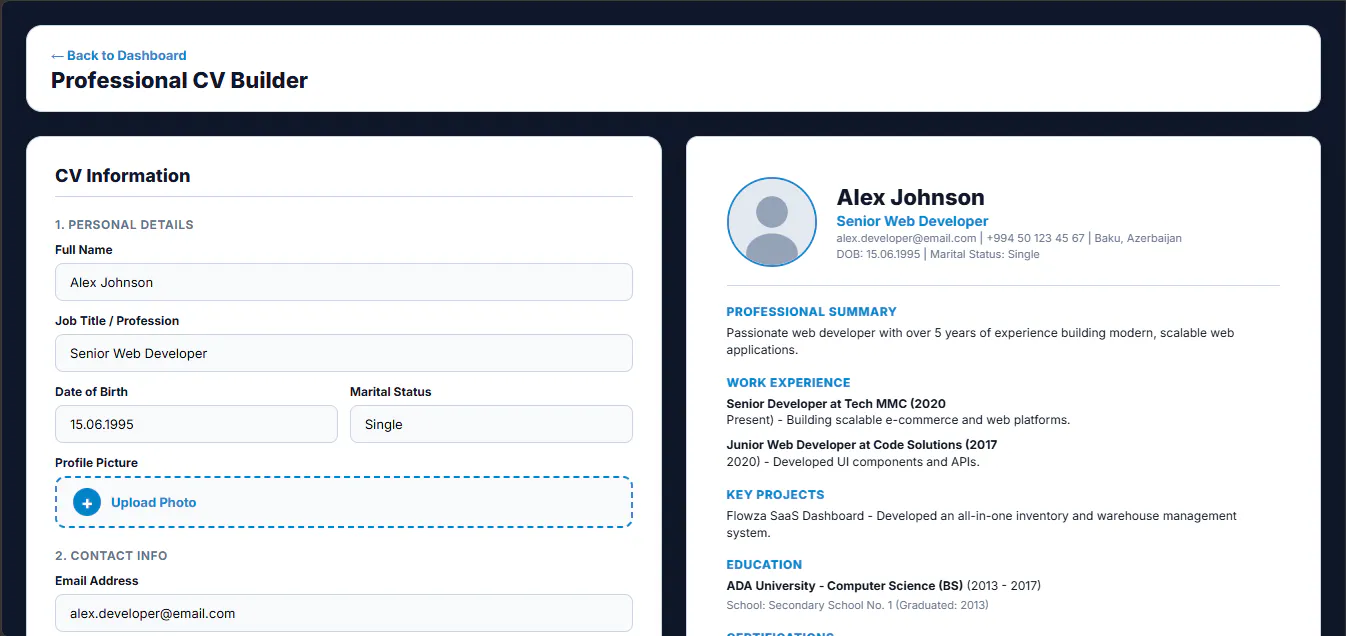
Task: Click "Junior Web Developer at Code Solutions" entry
Action: [x=861, y=453]
